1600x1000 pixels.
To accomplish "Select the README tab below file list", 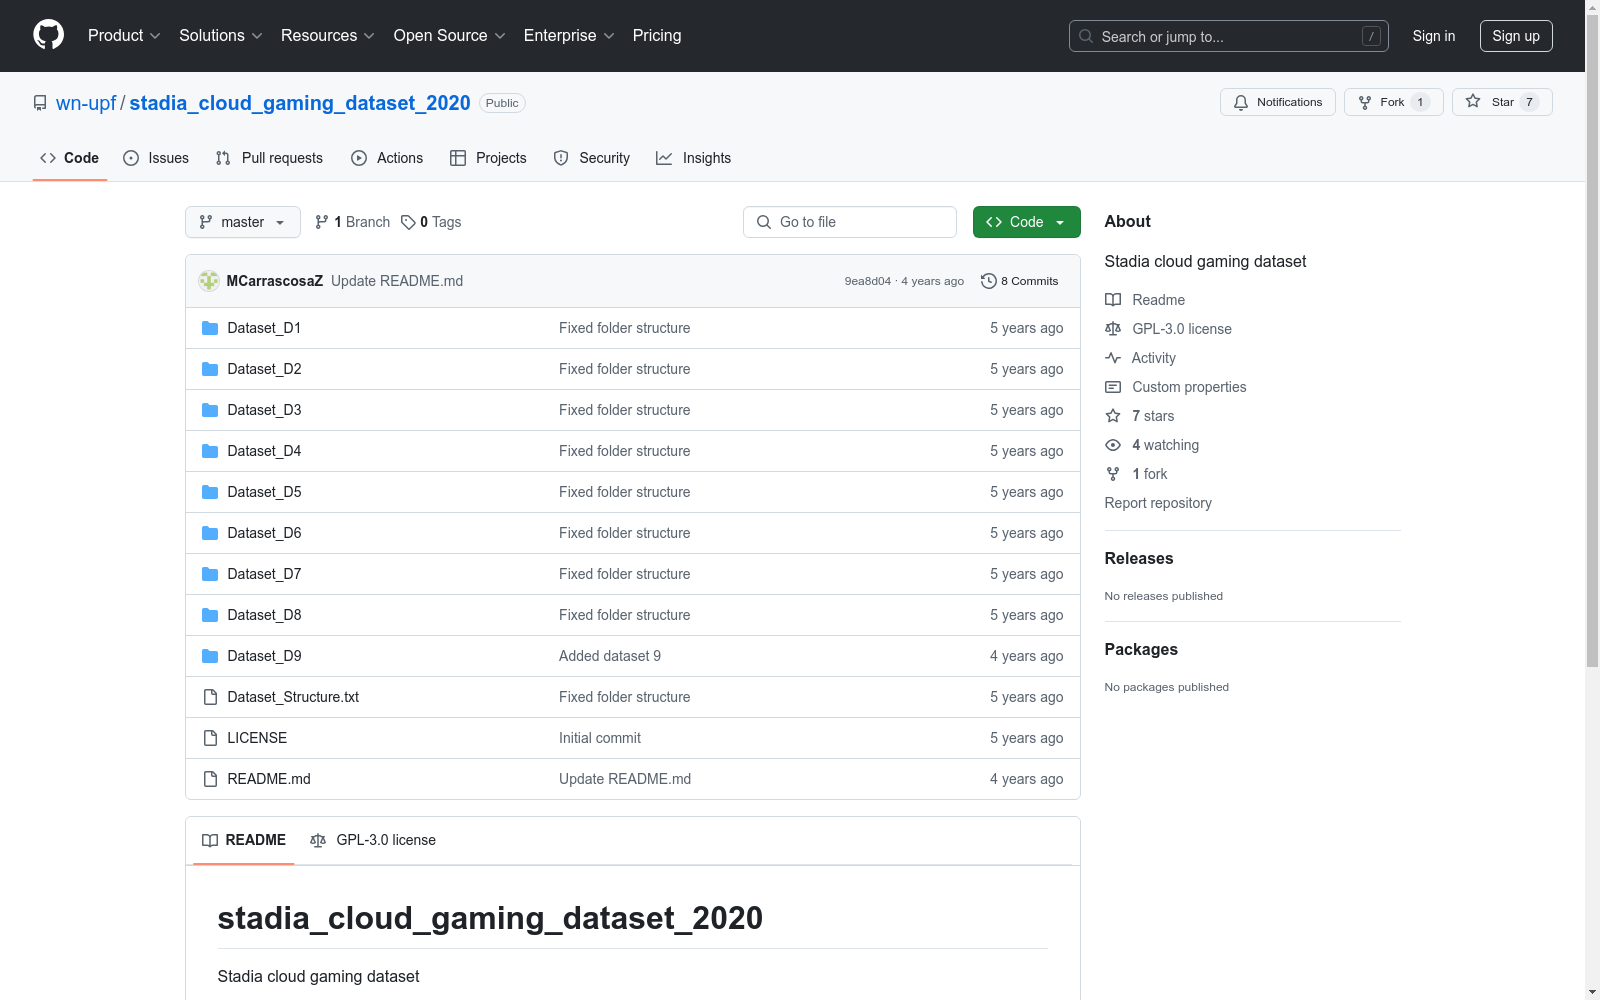I will 244,840.
